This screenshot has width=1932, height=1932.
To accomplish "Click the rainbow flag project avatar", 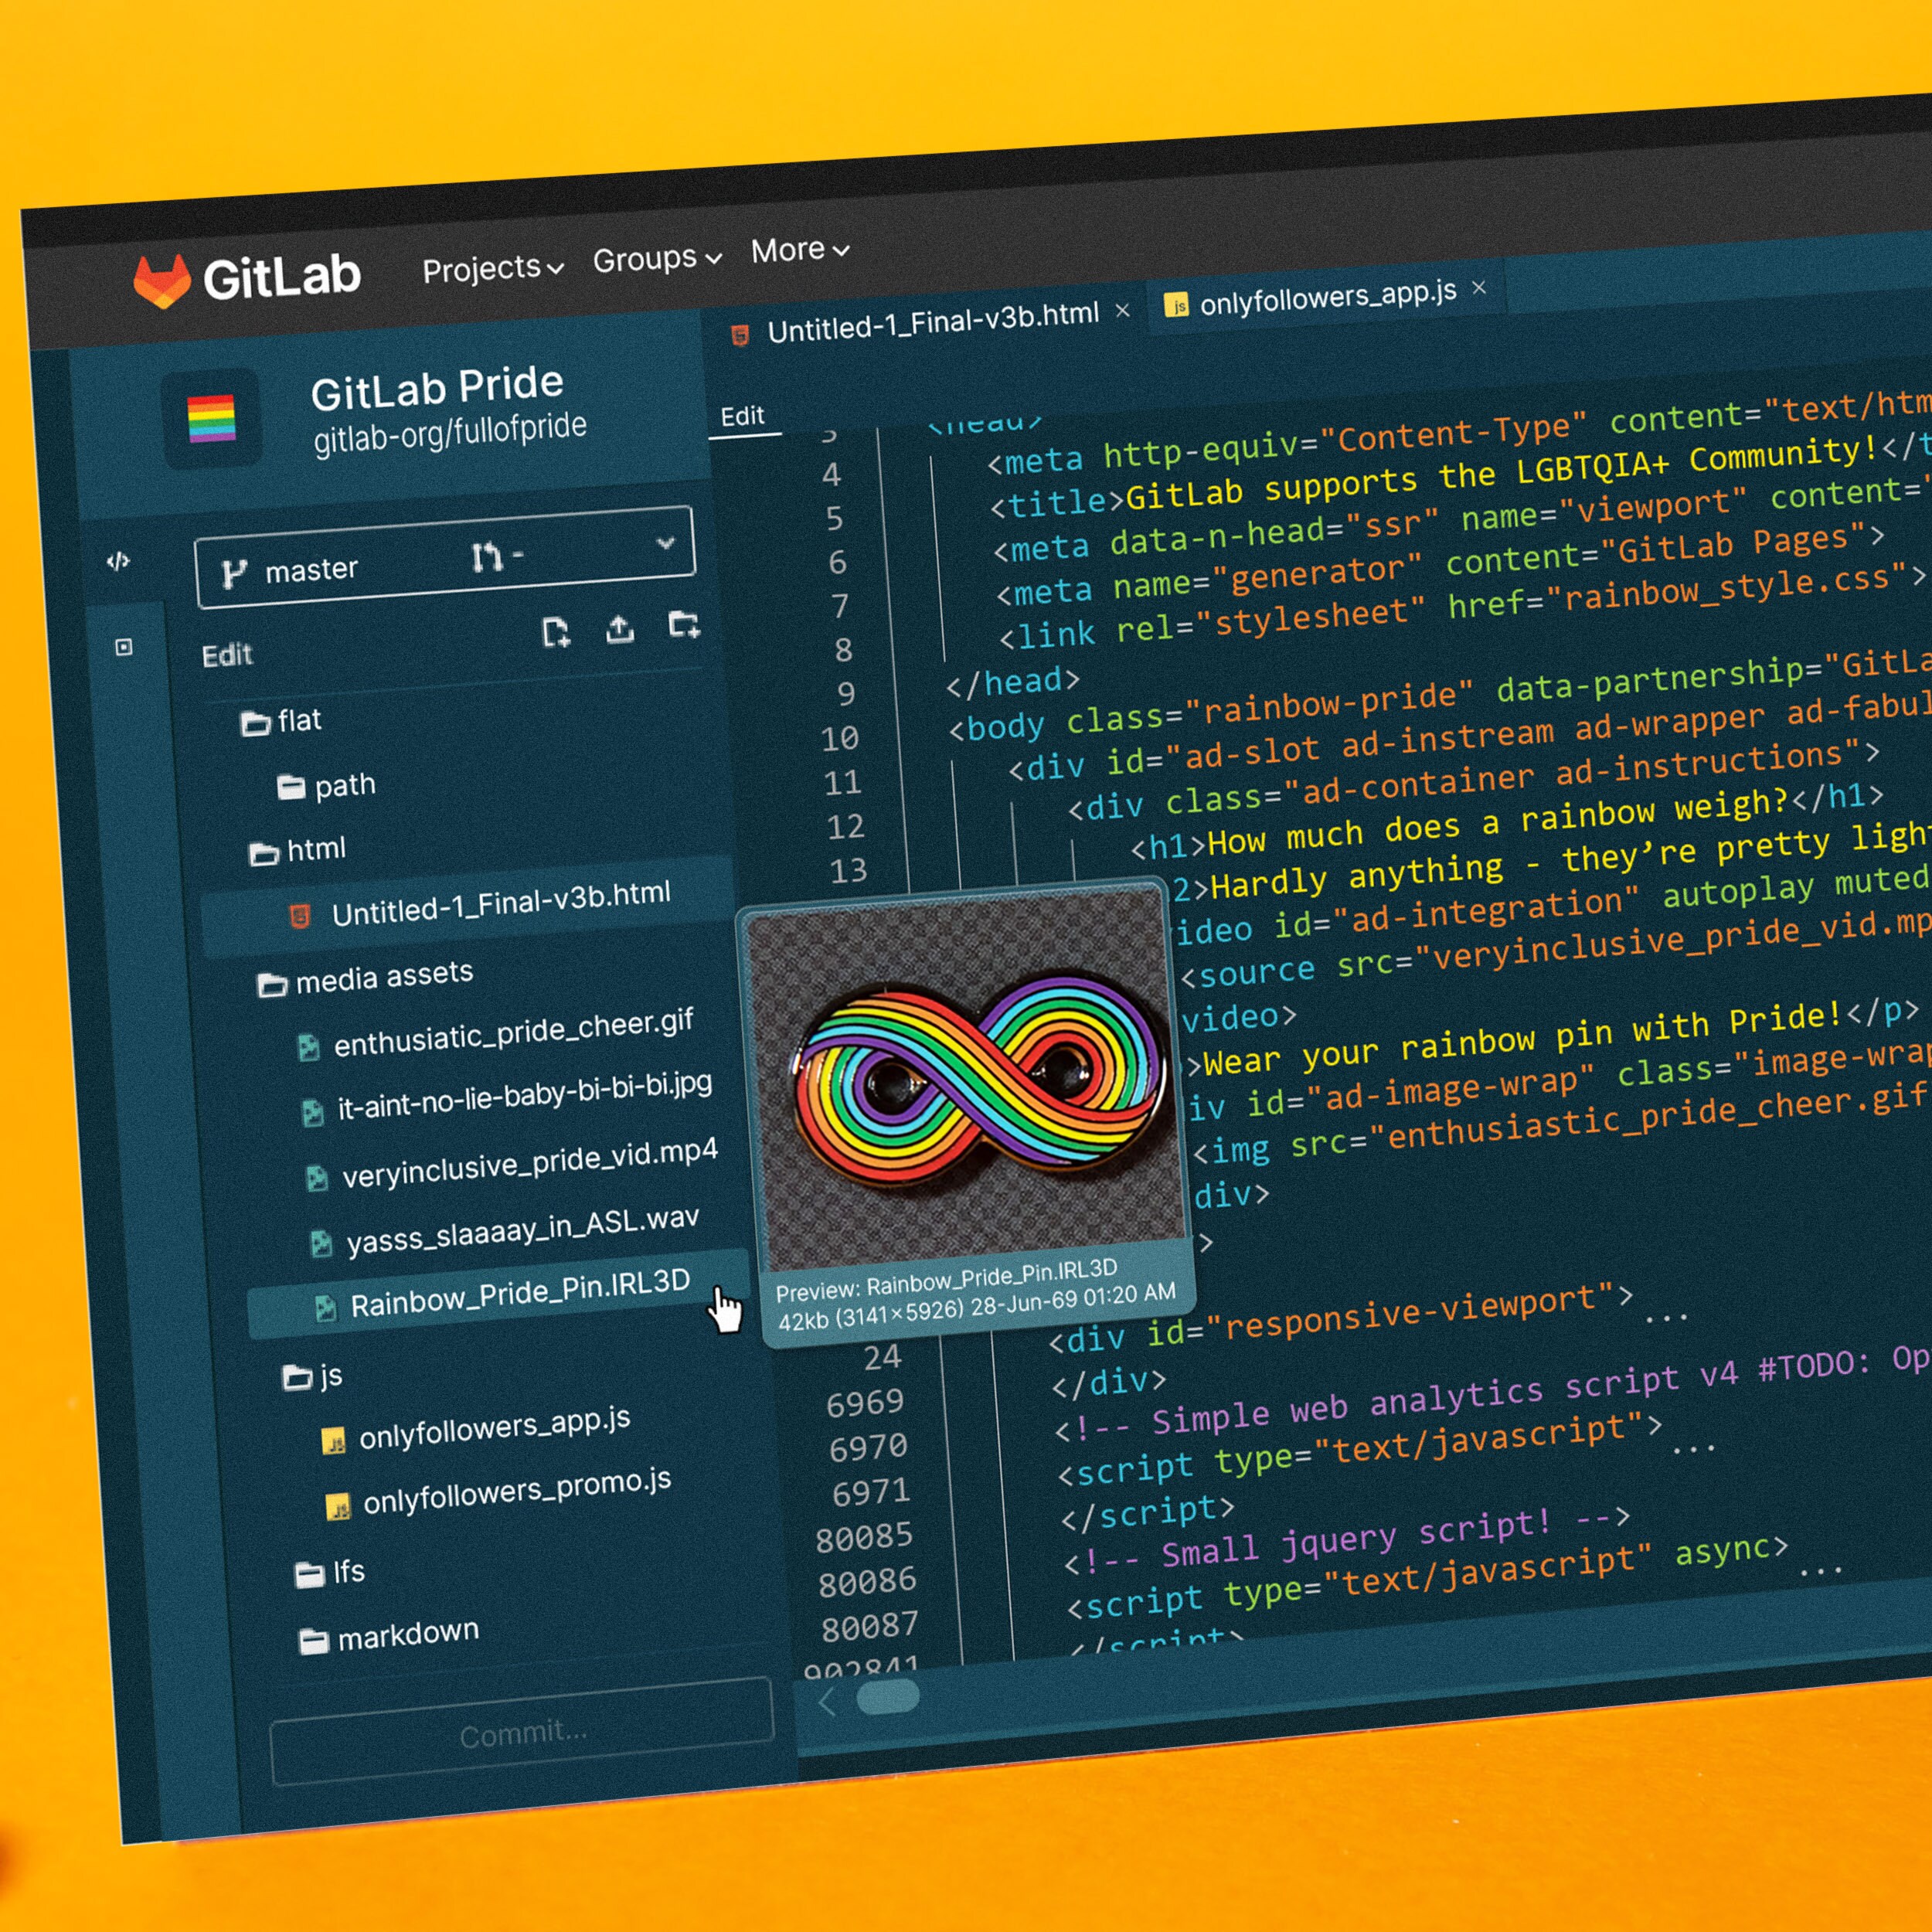I will pyautogui.click(x=211, y=418).
